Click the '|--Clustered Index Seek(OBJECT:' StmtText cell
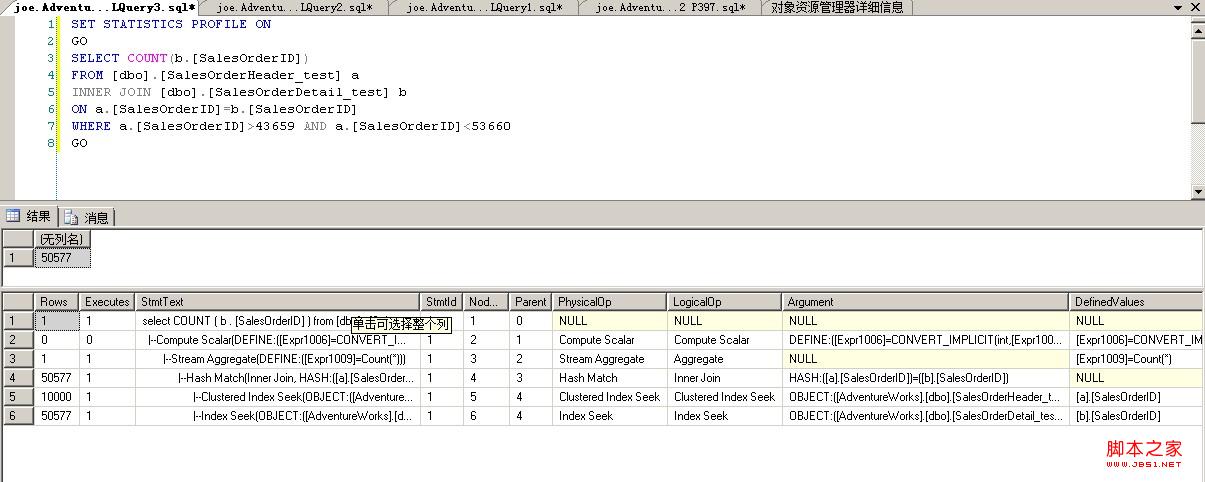1205x482 pixels. 278,397
